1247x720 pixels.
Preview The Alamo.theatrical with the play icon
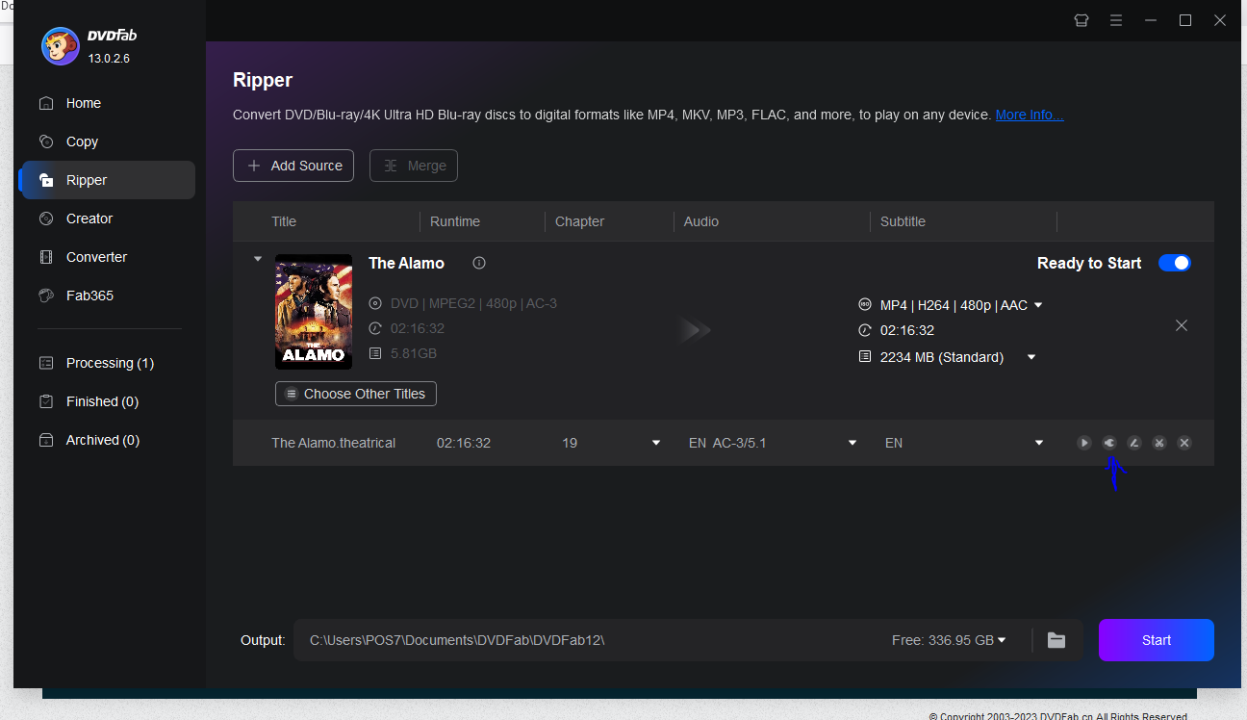[1084, 443]
